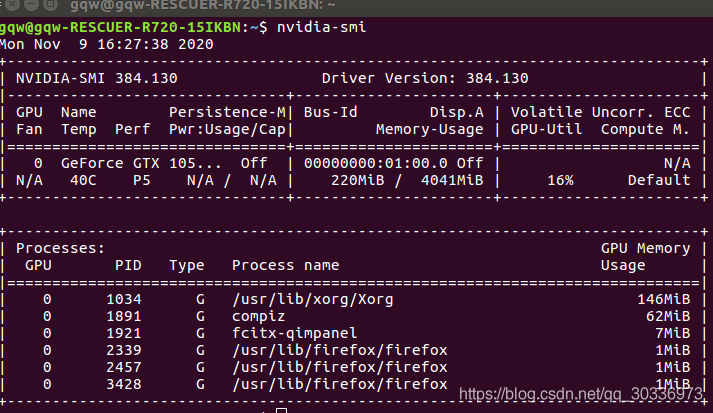
Task: Click memory usage "7MiB"
Action: tap(673, 333)
